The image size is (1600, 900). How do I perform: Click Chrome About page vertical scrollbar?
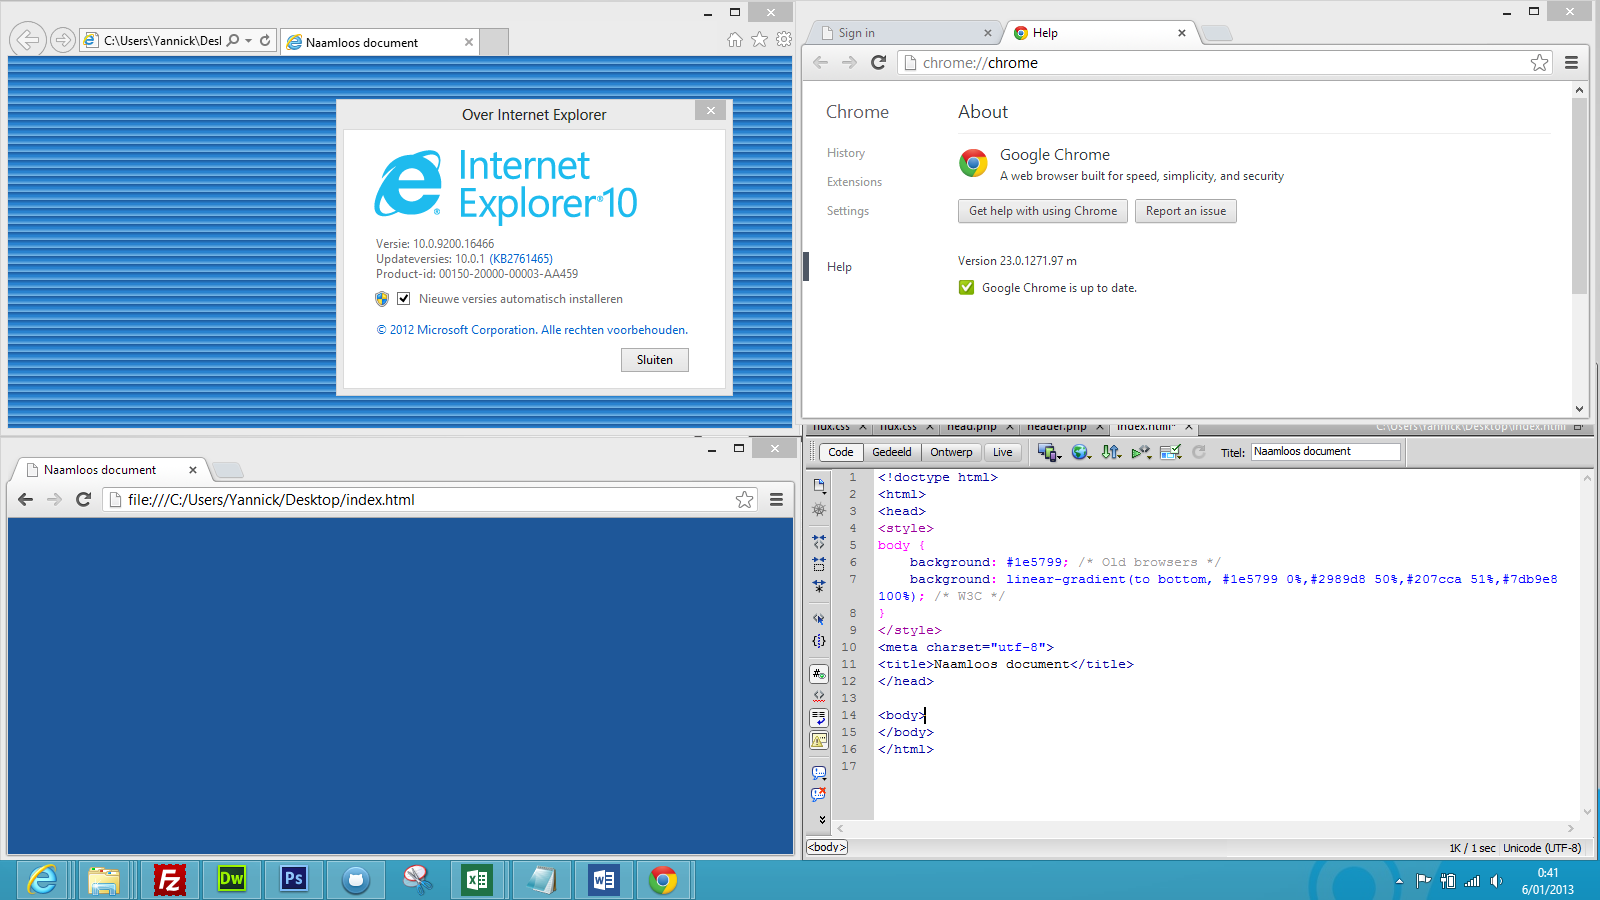[1580, 196]
